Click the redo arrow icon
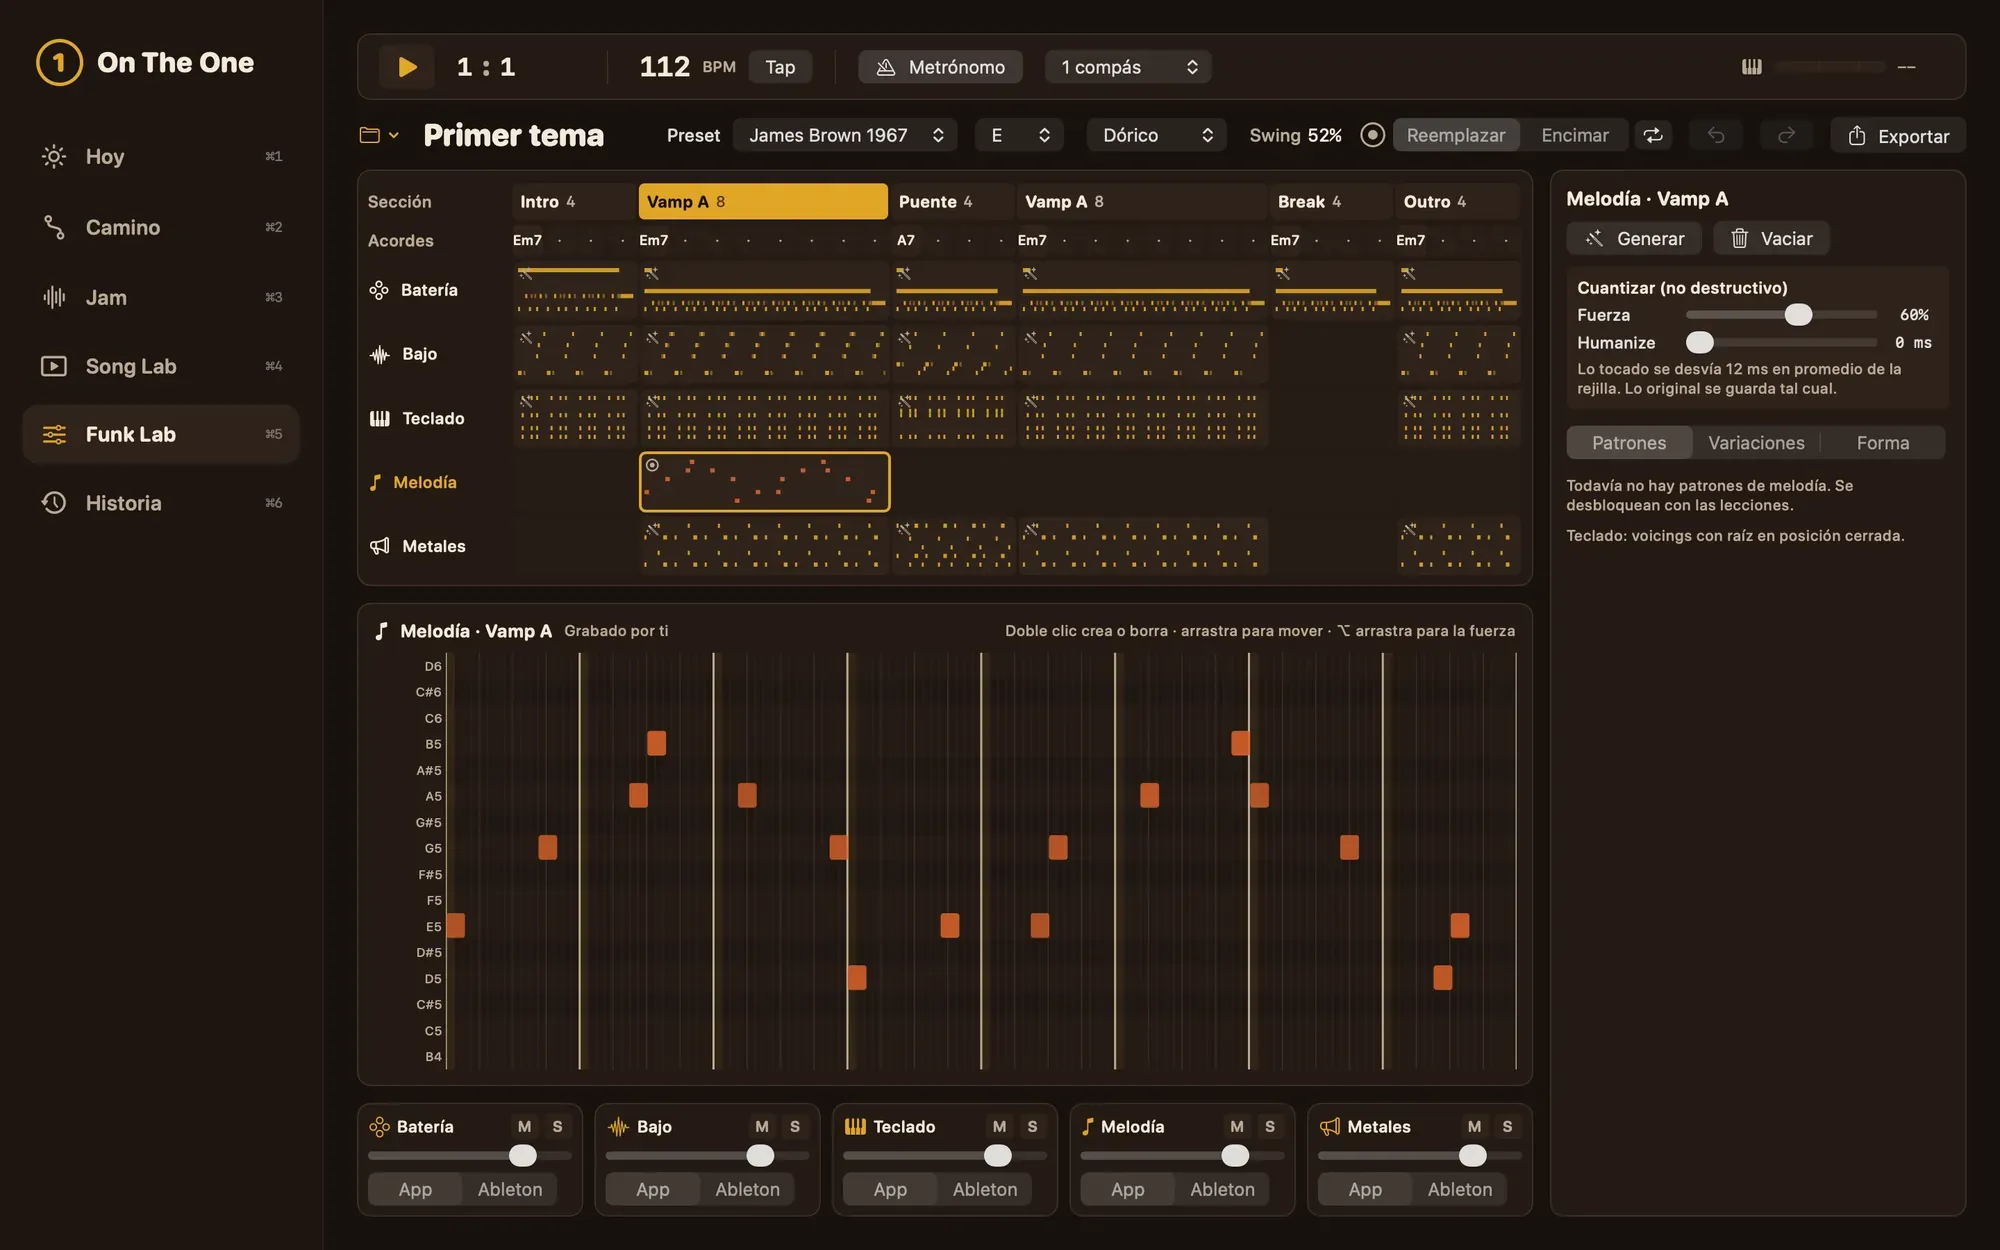 [1786, 135]
